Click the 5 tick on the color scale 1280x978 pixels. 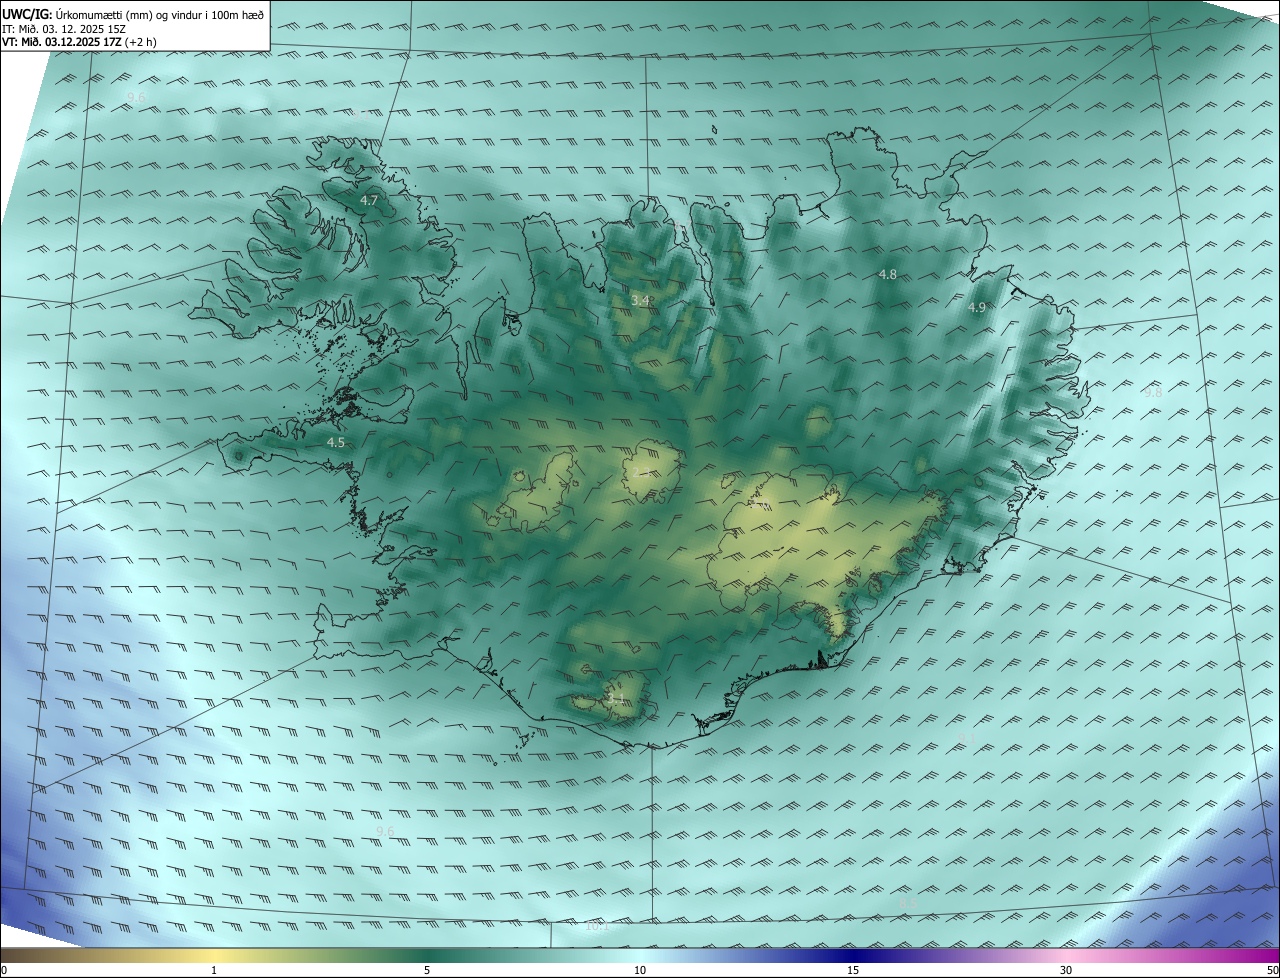coord(427,970)
